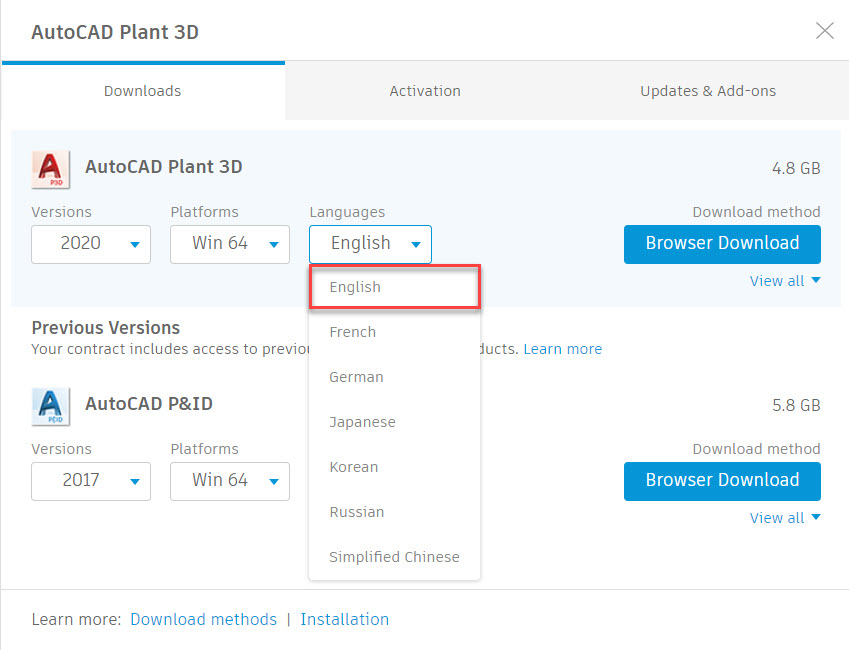Screen dimensions: 849x650
Task: Switch to the Activation tab
Action: (x=425, y=90)
